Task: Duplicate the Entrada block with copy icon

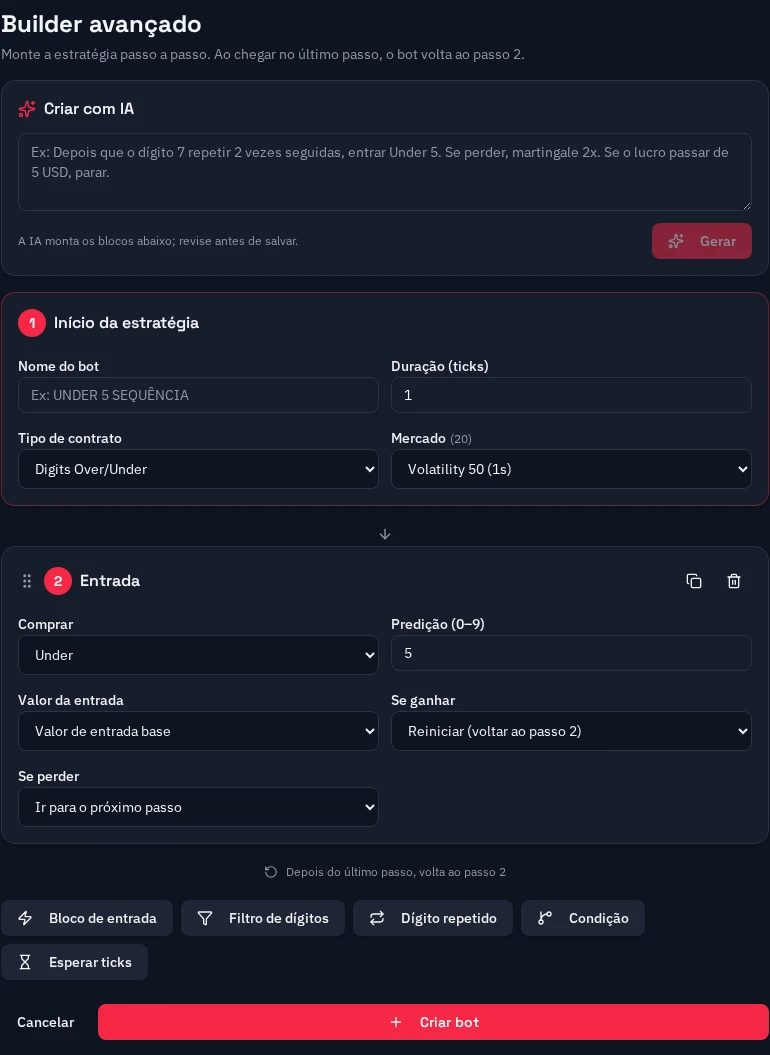Action: point(694,581)
